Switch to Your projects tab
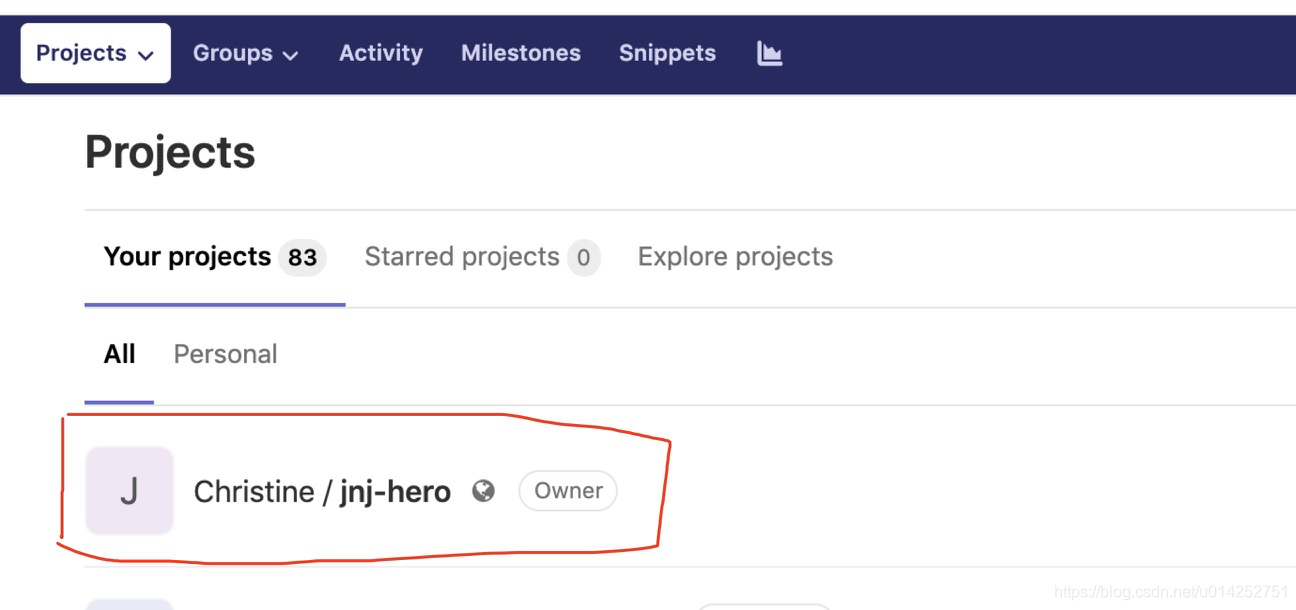1296x610 pixels. pyautogui.click(x=214, y=257)
